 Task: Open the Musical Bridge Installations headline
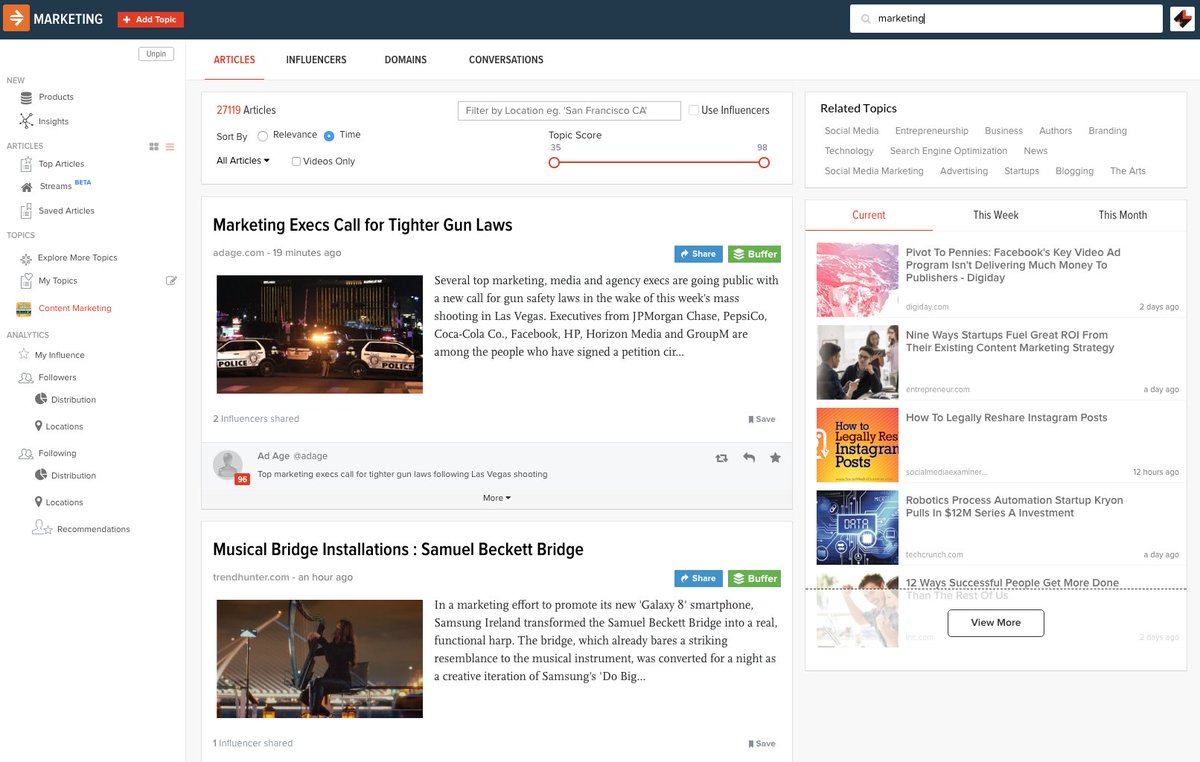click(398, 549)
